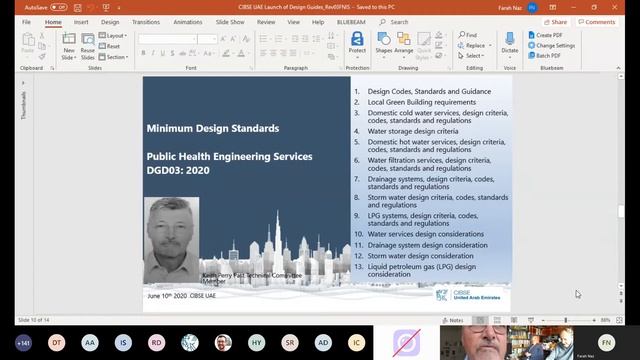Screen dimensions: 640x360
Task: Click the Numbering list icon
Action: tap(278, 39)
